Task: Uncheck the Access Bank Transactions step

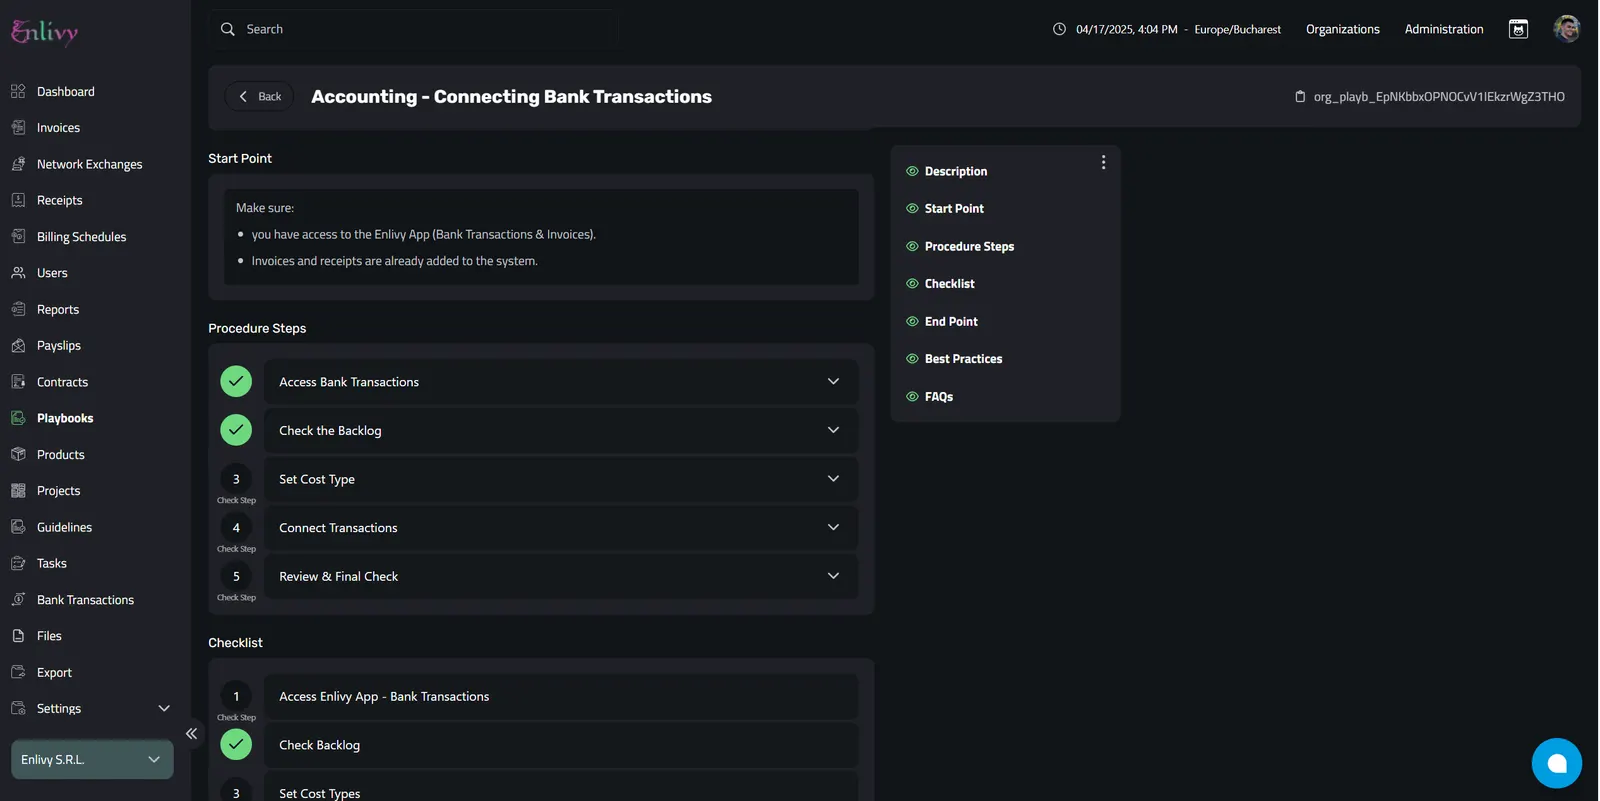Action: [x=236, y=381]
